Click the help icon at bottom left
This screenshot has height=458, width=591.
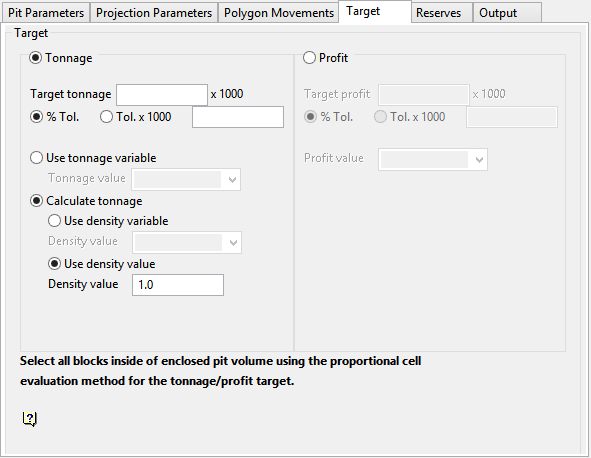30,418
